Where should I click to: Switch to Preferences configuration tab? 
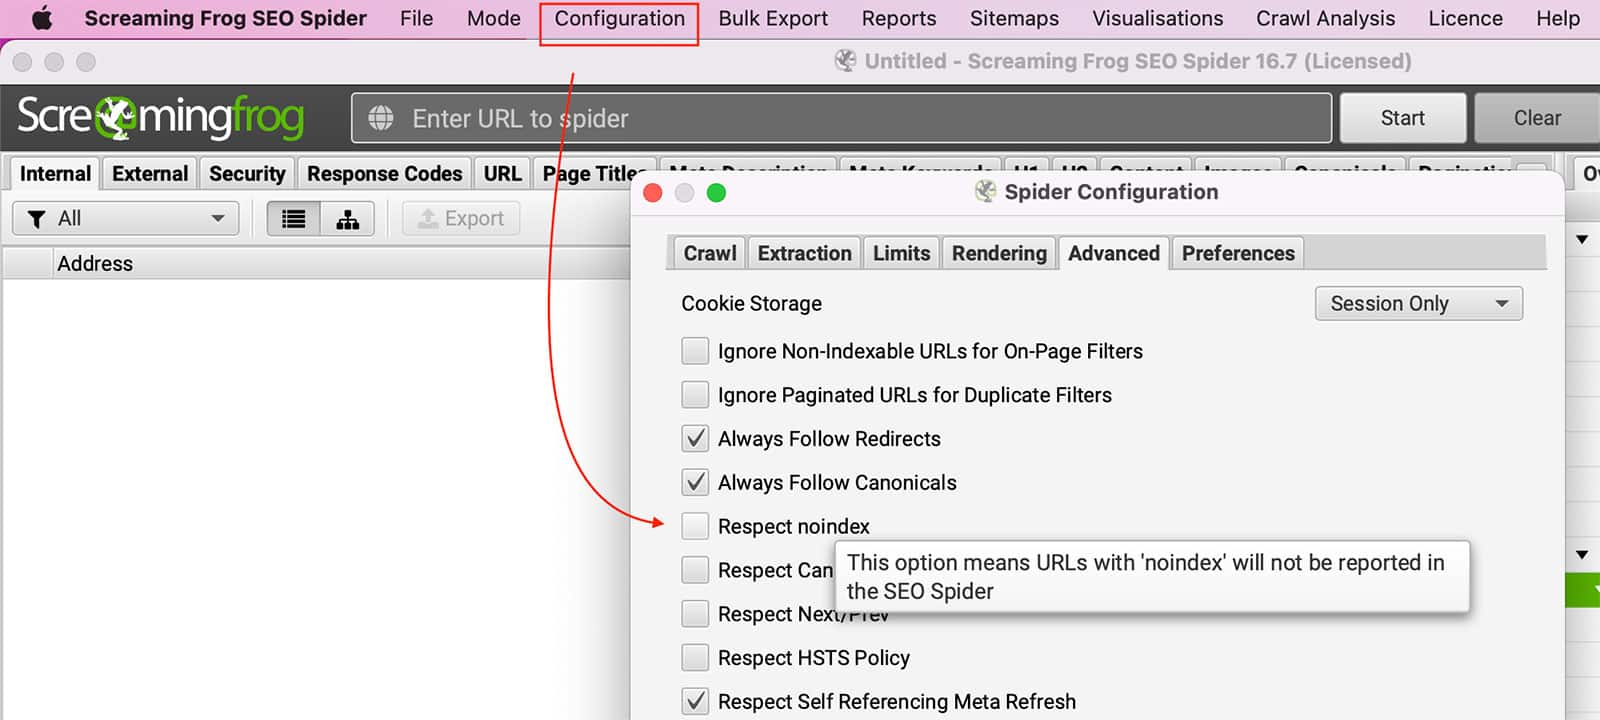click(1238, 253)
